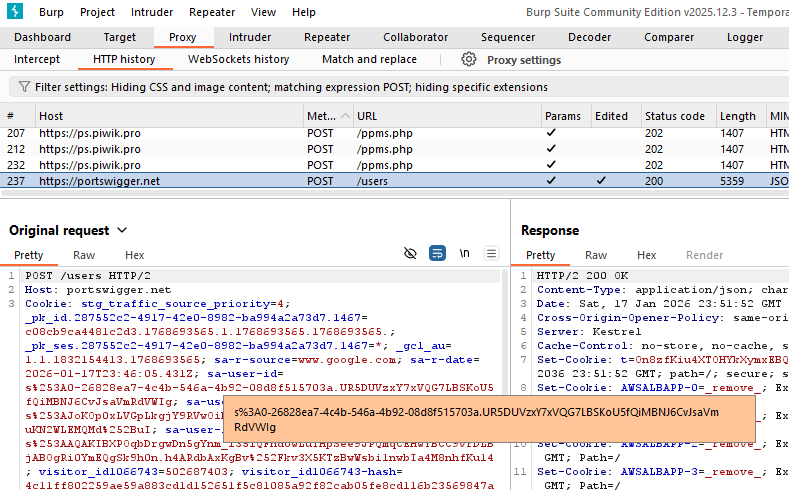Open the Help menu
The image size is (789, 490).
303,12
